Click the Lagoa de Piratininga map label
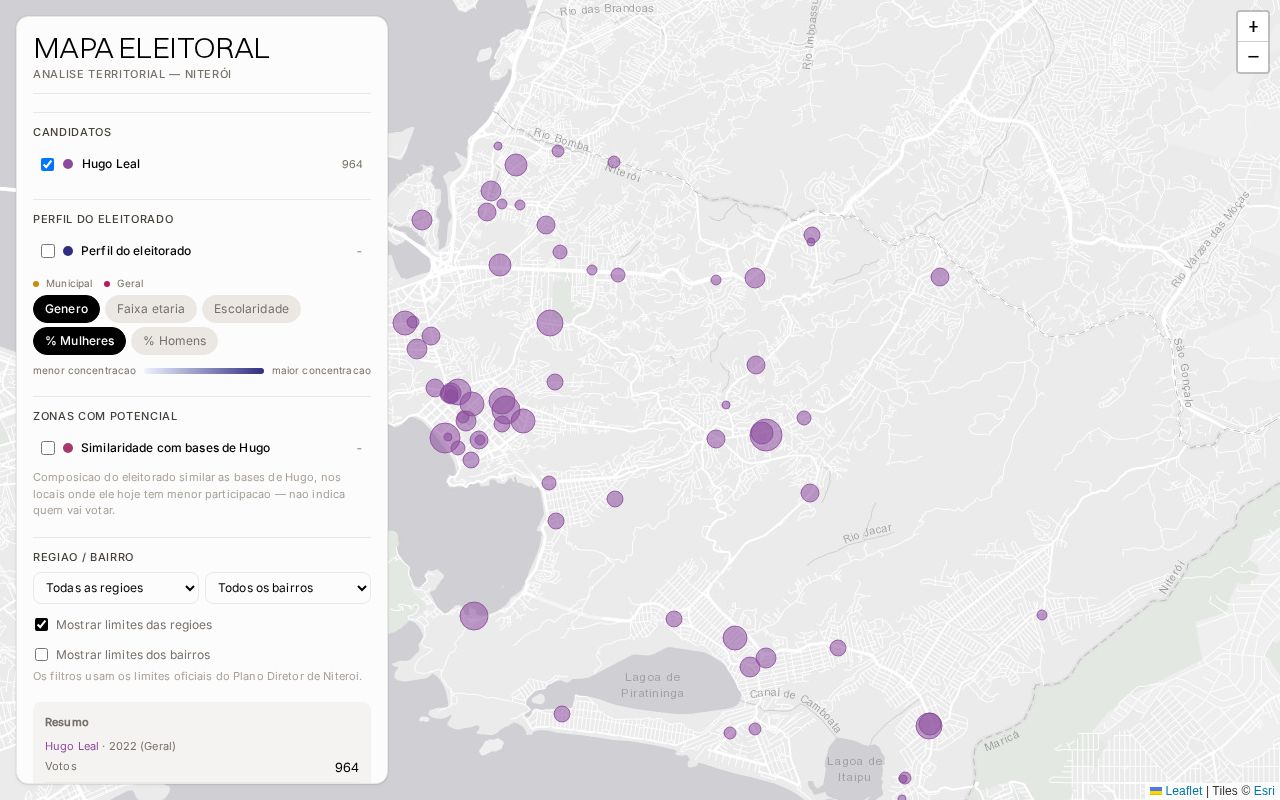The height and width of the screenshot is (800, 1280). pos(652,685)
